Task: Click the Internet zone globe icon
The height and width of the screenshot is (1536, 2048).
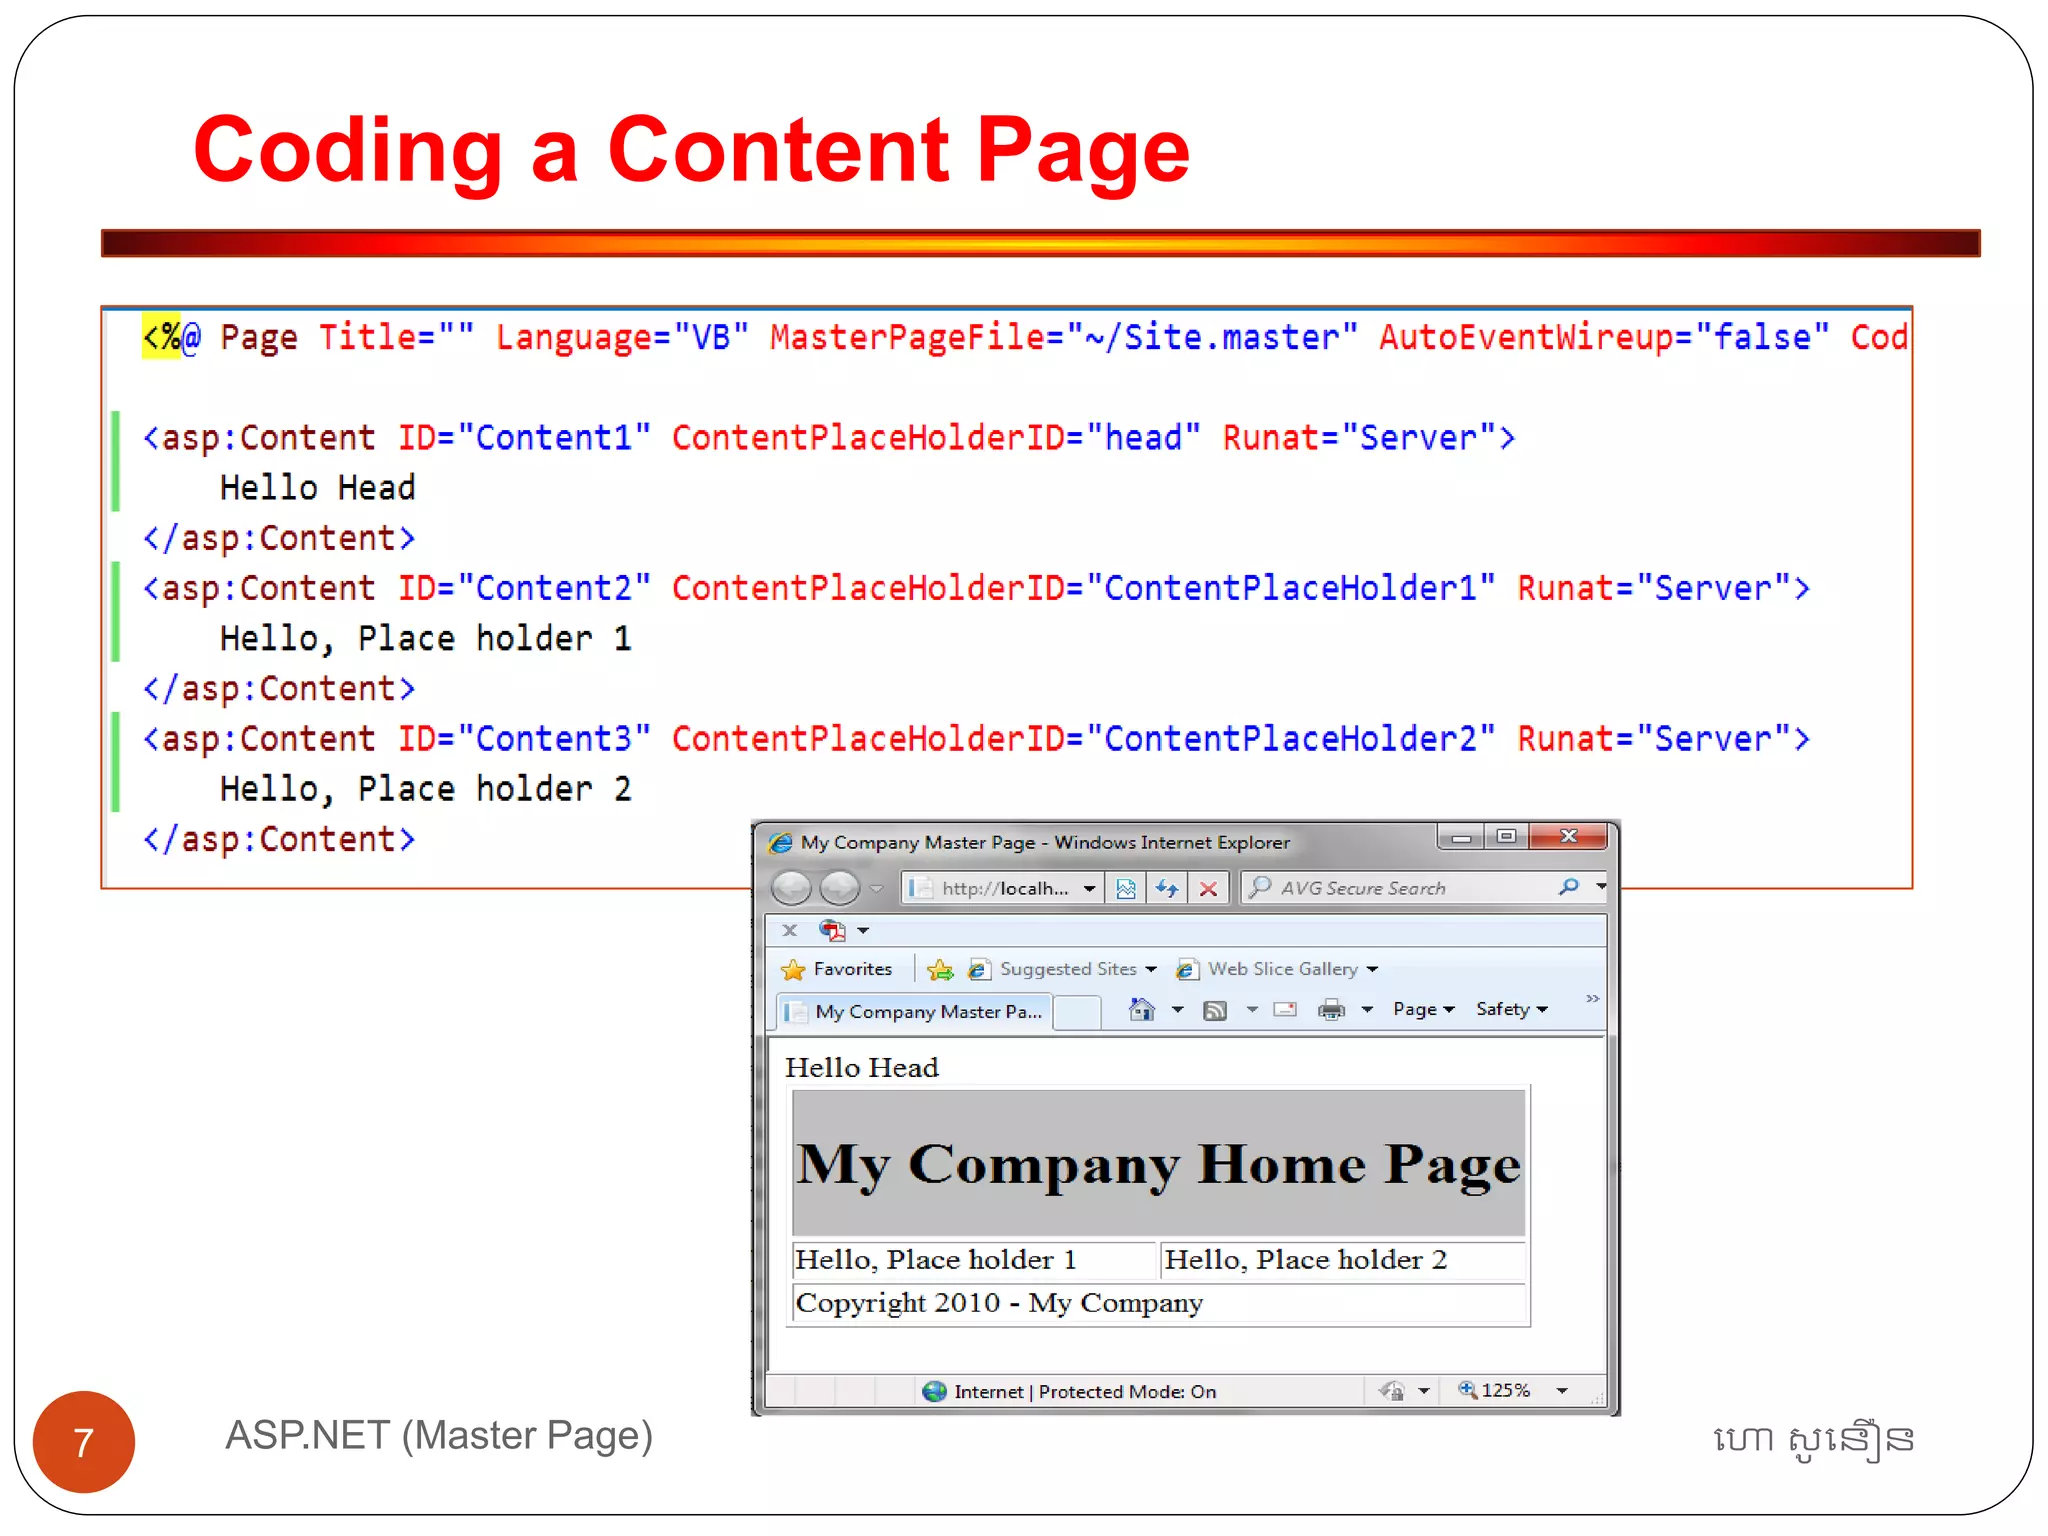Action: click(934, 1391)
